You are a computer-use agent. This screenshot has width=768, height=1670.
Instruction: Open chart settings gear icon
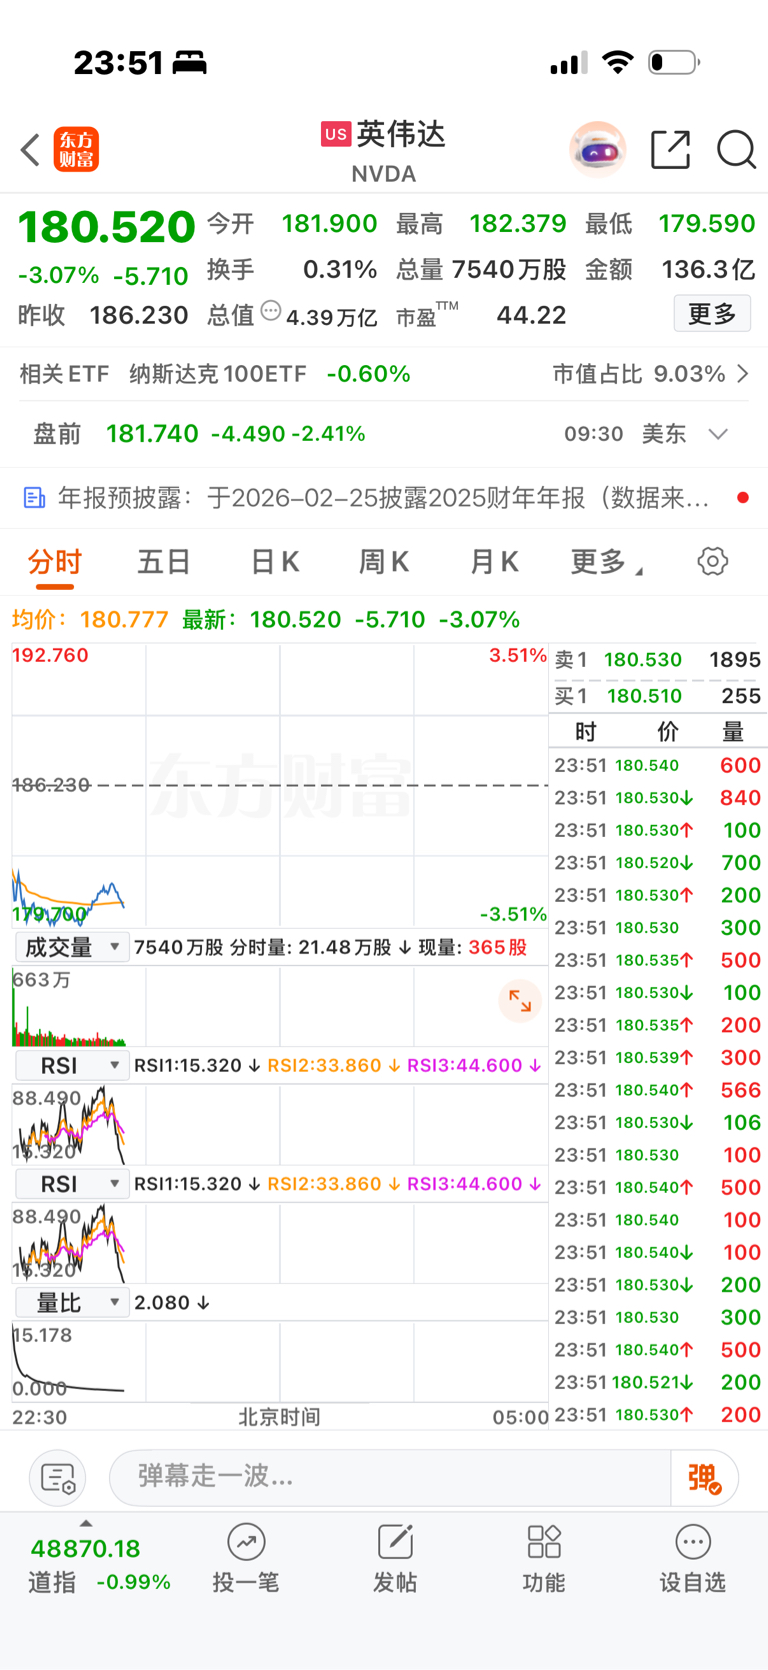[x=713, y=561]
